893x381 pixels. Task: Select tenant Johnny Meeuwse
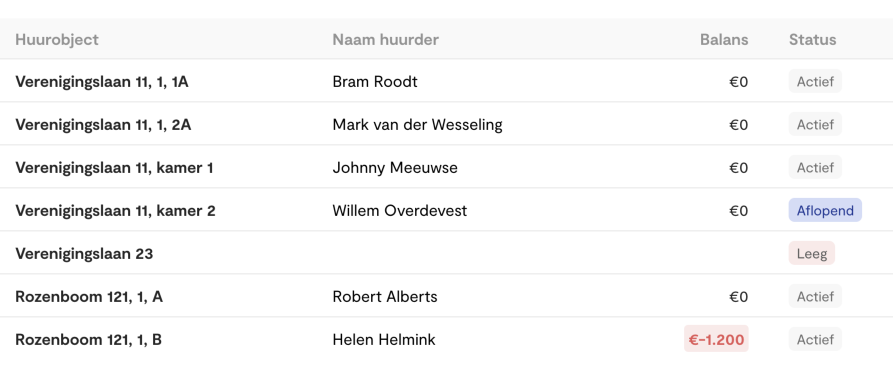(395, 168)
